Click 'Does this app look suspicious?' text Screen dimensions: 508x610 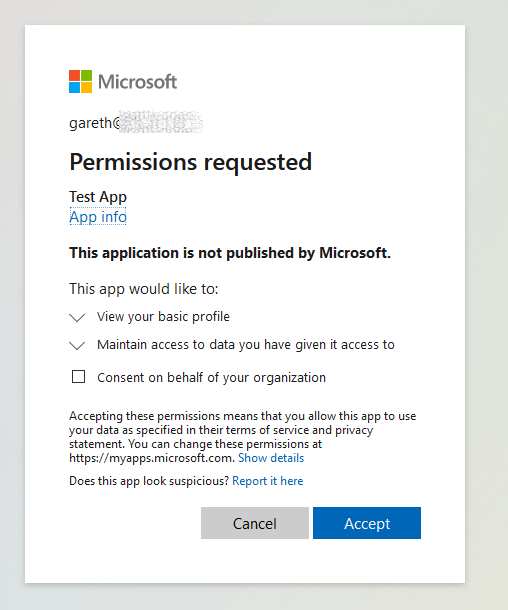[x=149, y=481]
